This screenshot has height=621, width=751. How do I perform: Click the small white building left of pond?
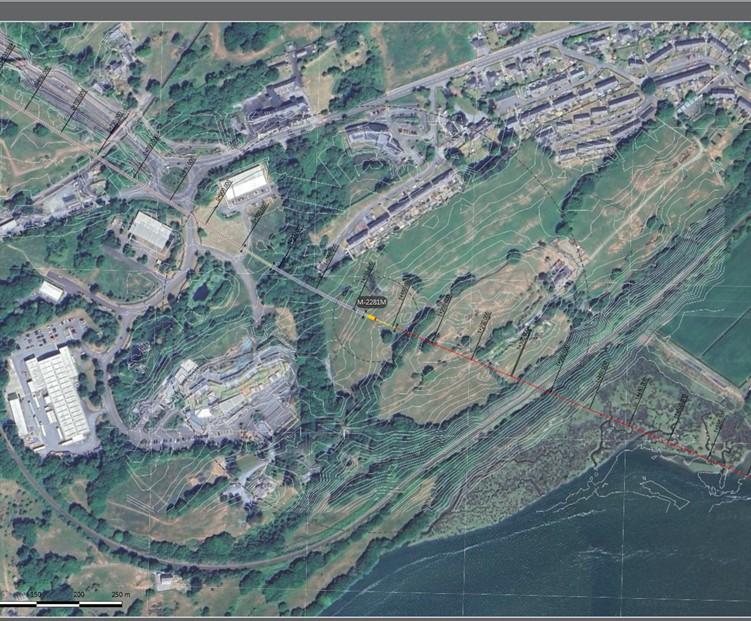(x=51, y=291)
